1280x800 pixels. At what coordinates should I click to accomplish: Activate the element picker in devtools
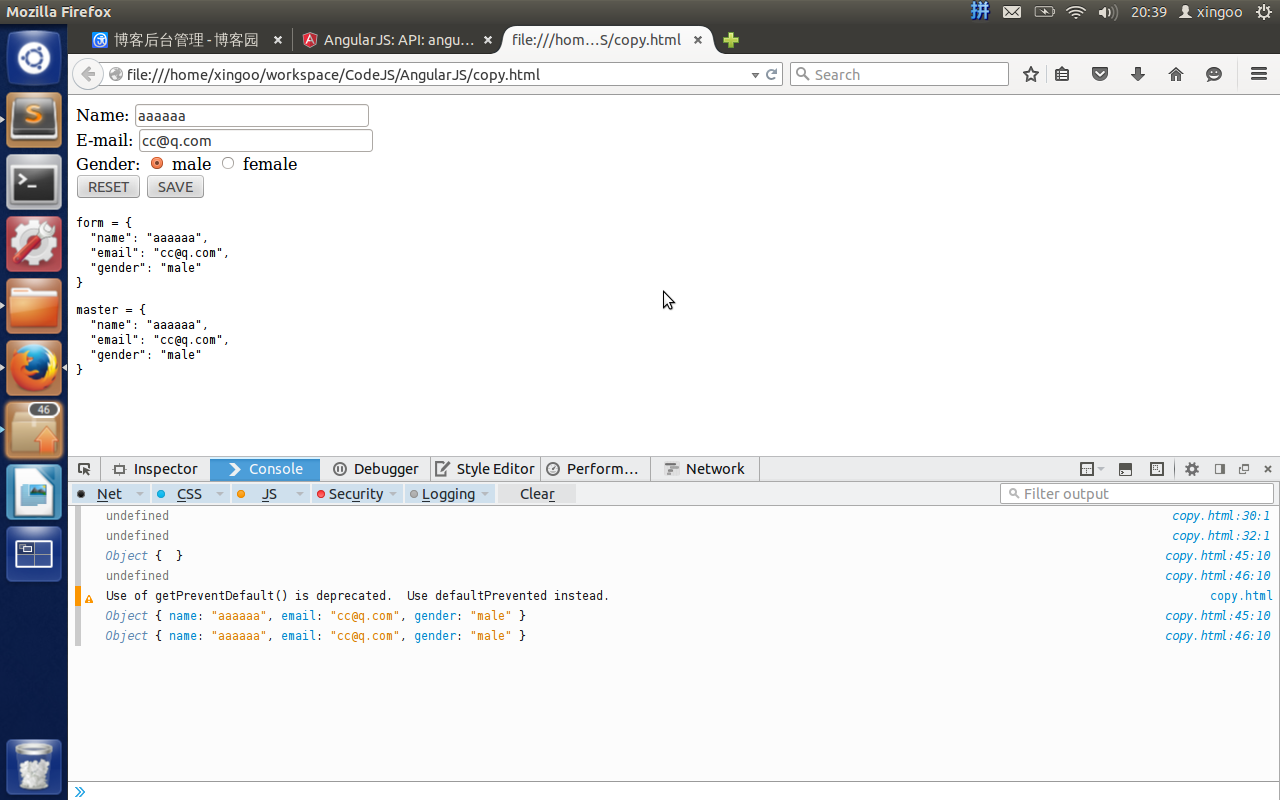coord(85,469)
